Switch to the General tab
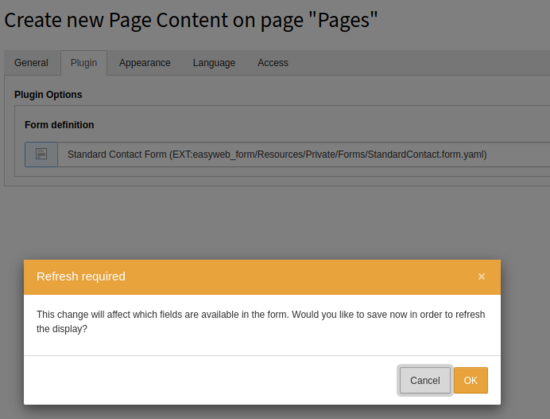 pyautogui.click(x=31, y=63)
